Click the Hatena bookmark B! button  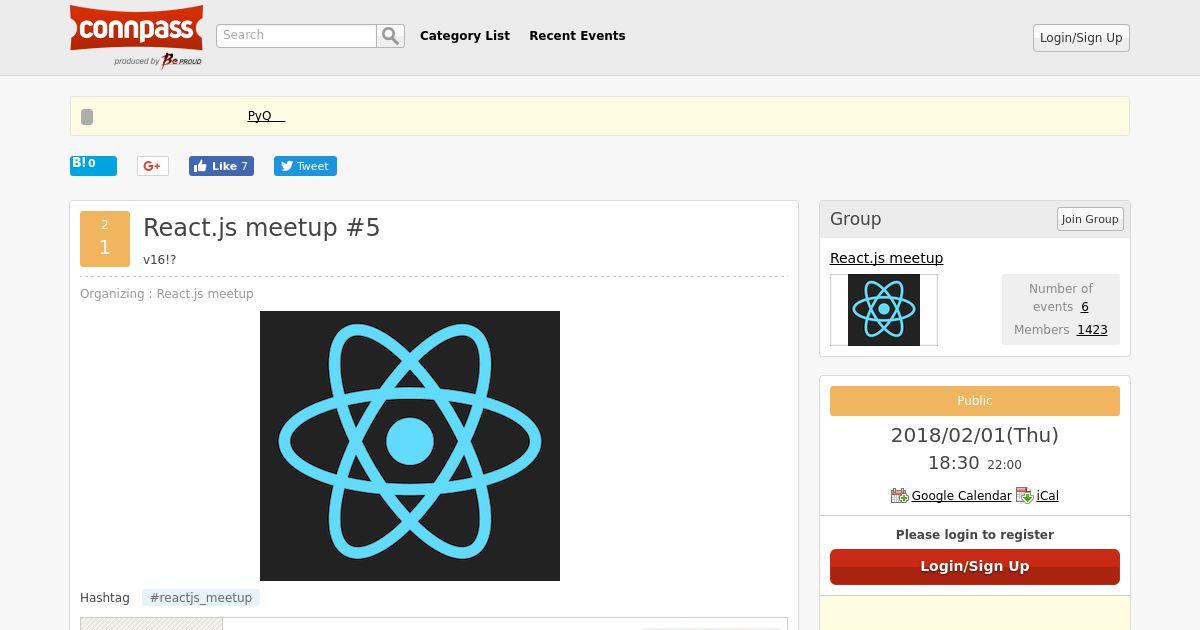click(93, 165)
